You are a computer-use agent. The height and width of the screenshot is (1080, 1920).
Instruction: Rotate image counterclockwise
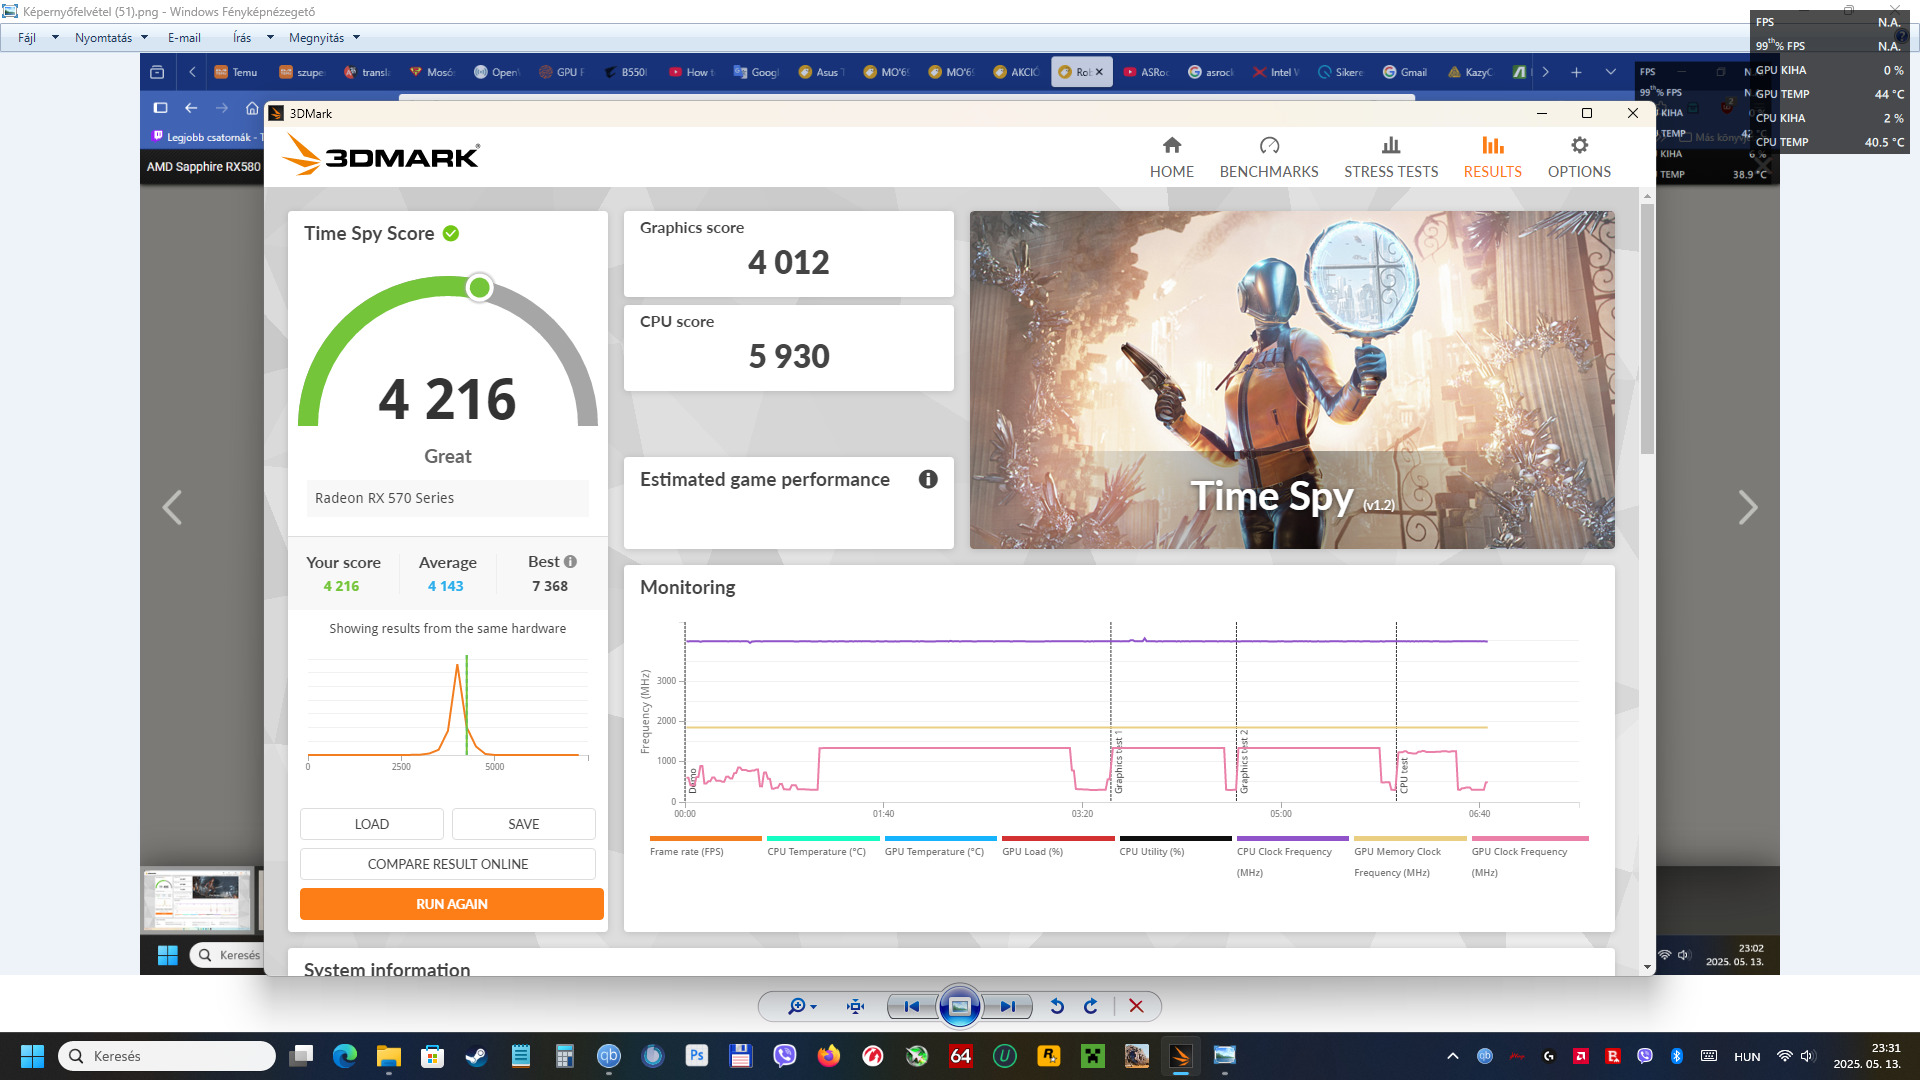[x=1057, y=1006]
